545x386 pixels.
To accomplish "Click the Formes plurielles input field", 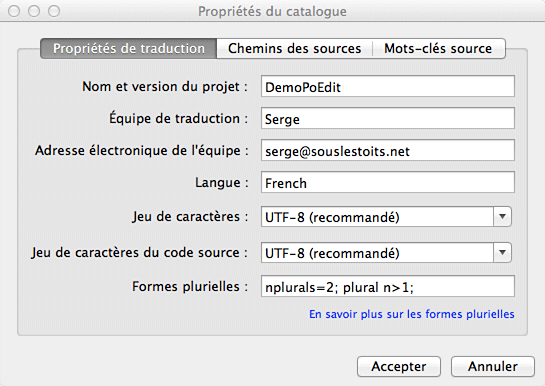I will tap(388, 286).
